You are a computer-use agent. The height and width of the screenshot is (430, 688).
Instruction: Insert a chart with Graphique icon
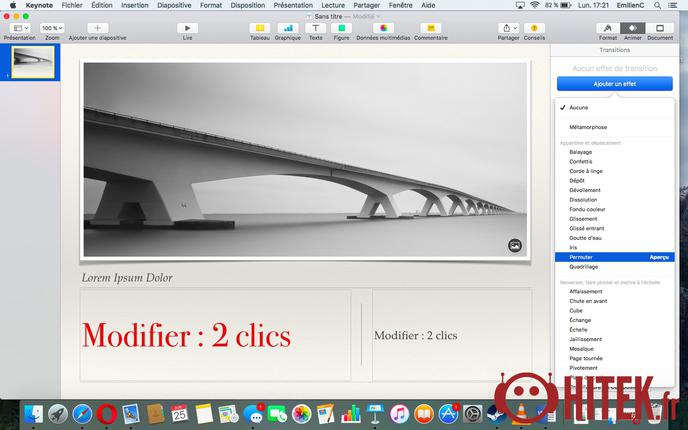[288, 28]
